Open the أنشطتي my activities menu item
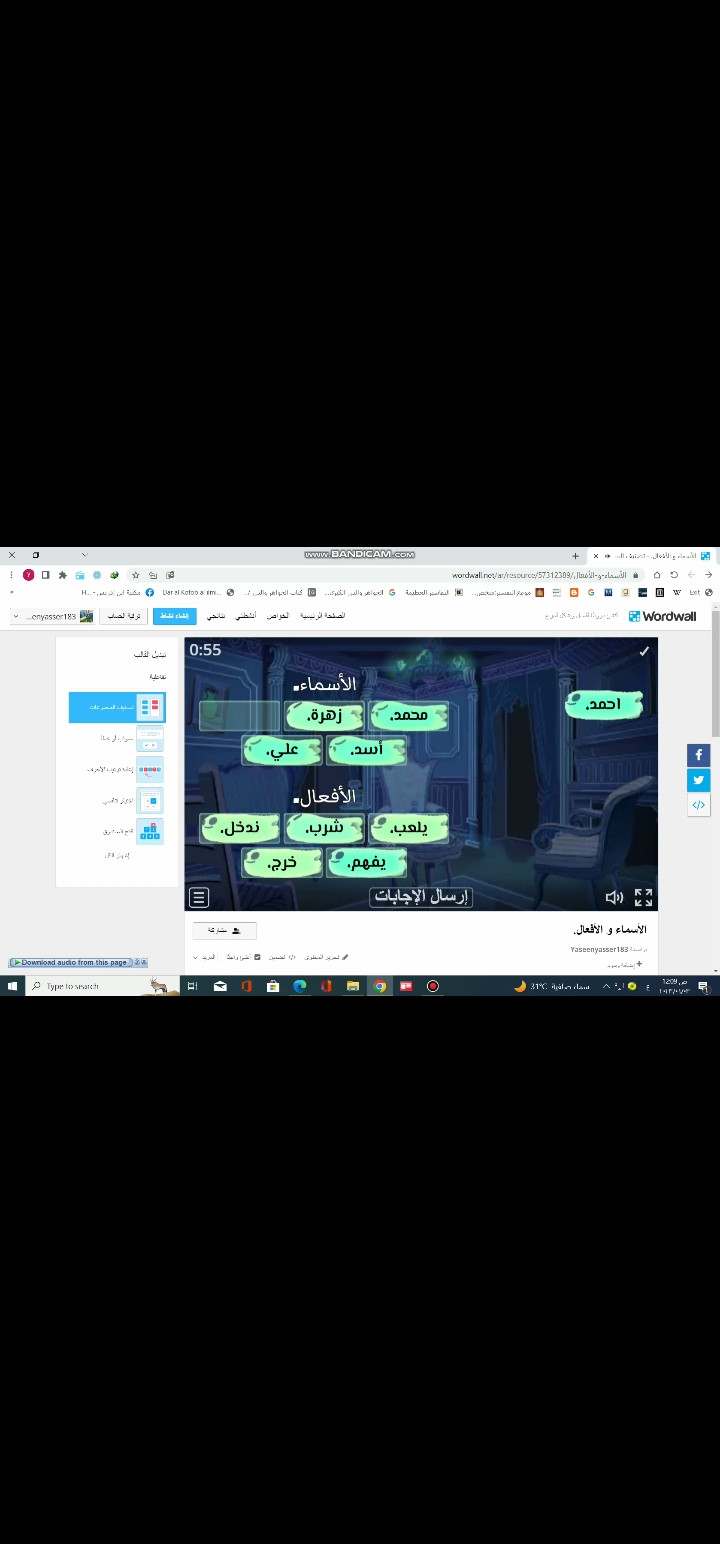Image resolution: width=720 pixels, height=1544 pixels. (245, 616)
